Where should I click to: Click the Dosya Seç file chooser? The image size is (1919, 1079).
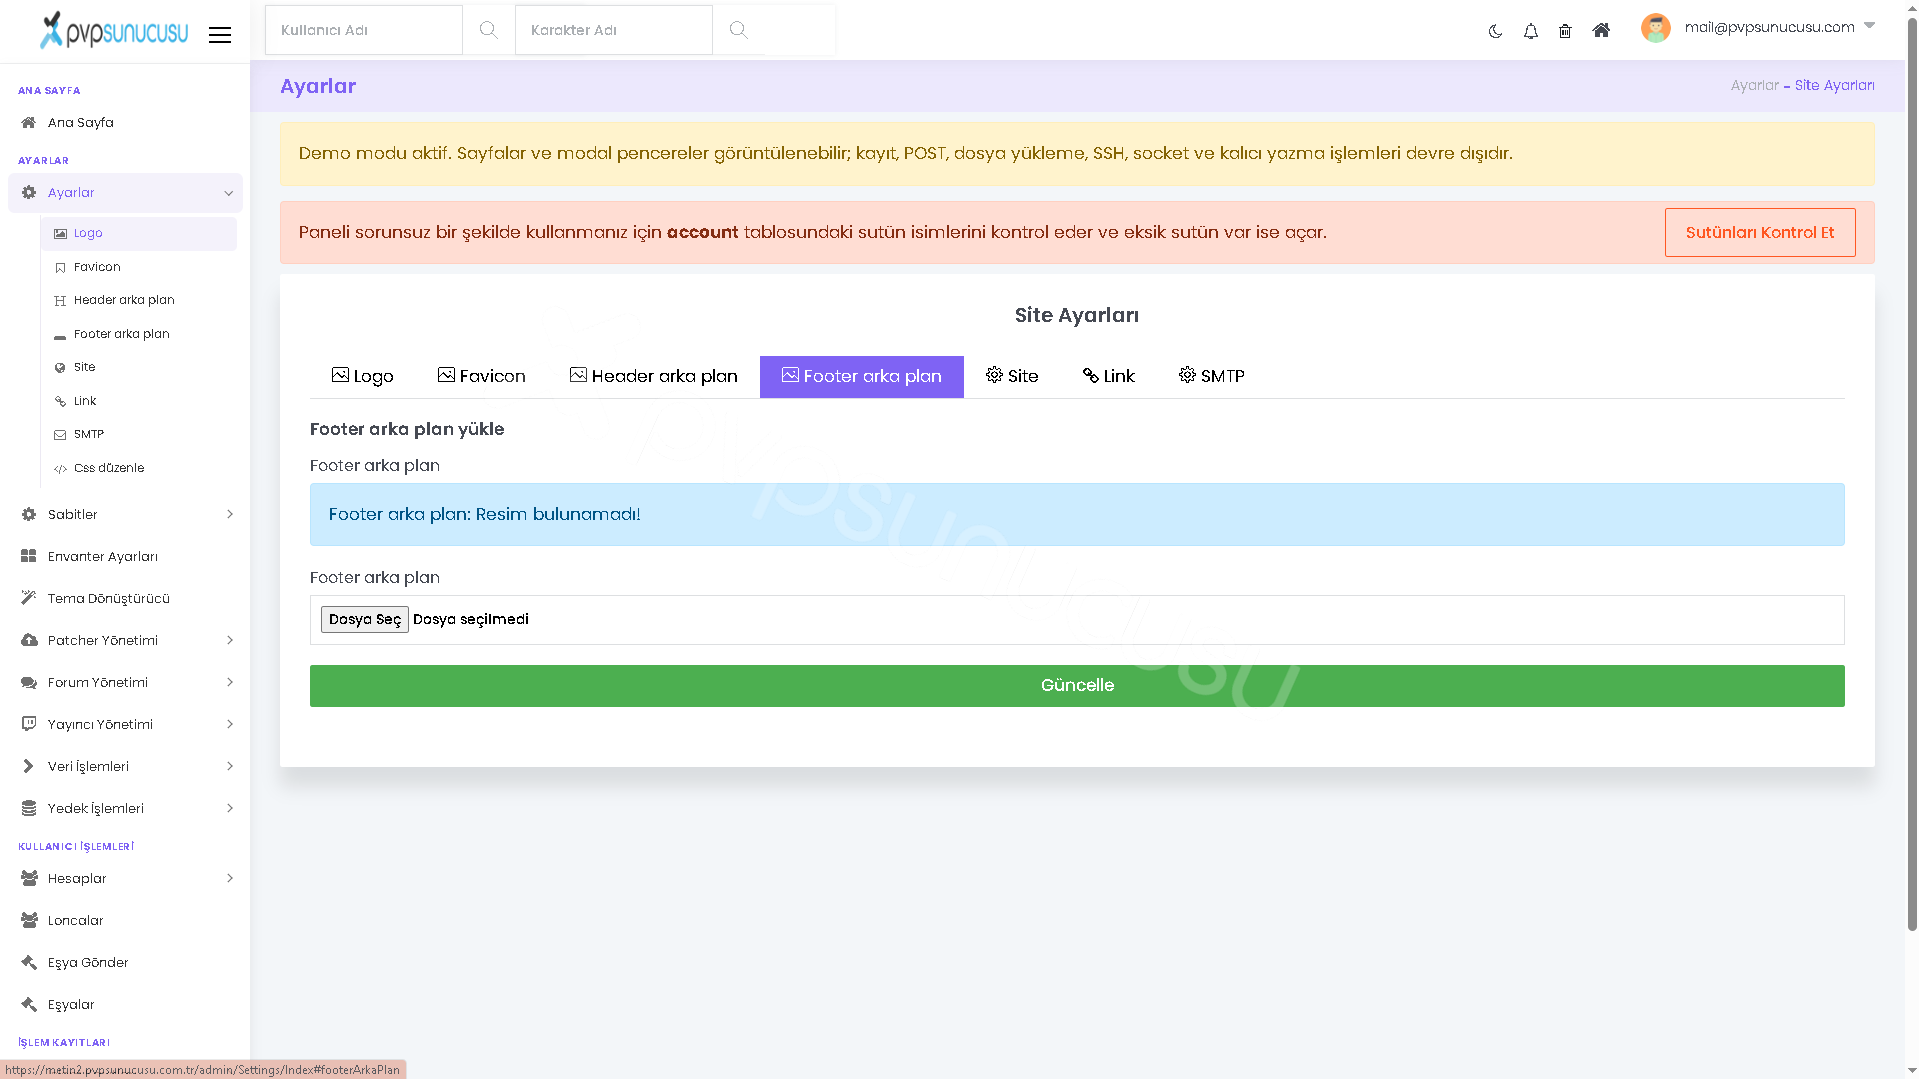pos(364,619)
